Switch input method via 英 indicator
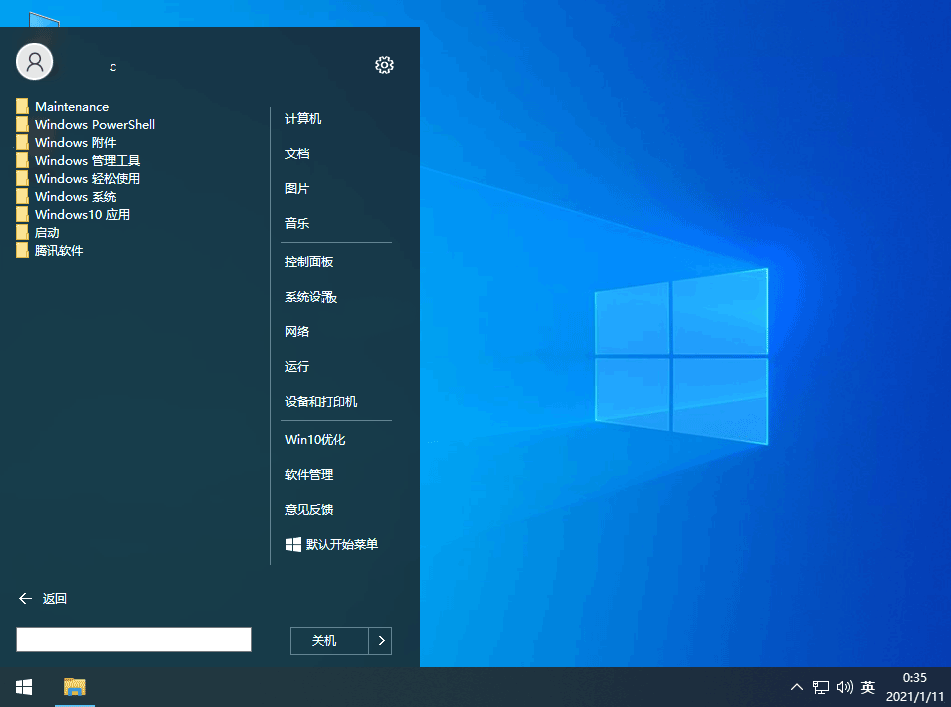This screenshot has width=951, height=707. click(x=868, y=687)
